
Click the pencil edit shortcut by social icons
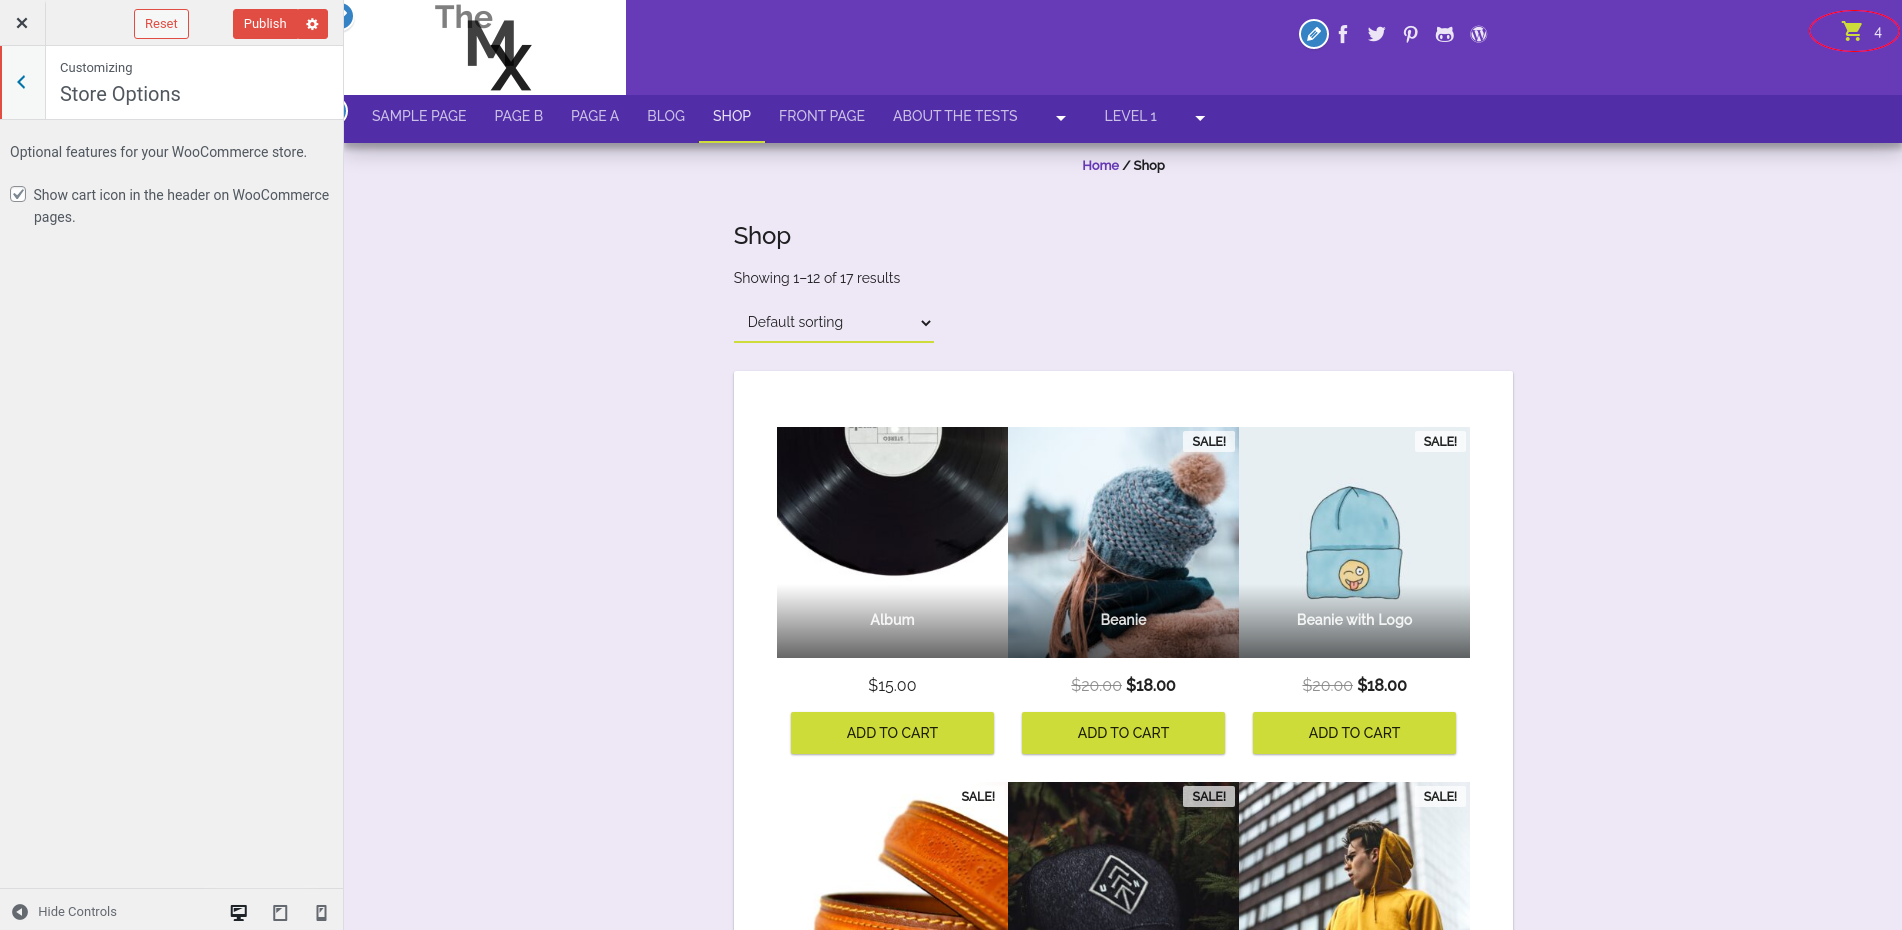point(1314,34)
